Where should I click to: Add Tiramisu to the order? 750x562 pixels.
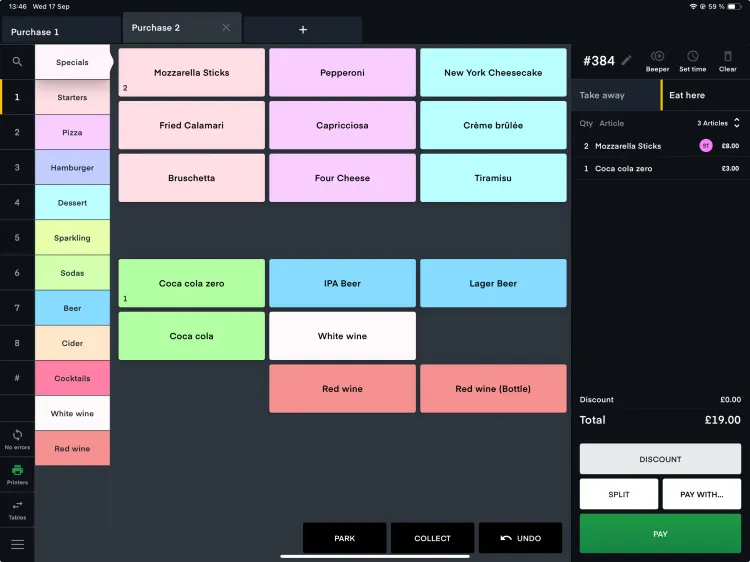pyautogui.click(x=493, y=178)
